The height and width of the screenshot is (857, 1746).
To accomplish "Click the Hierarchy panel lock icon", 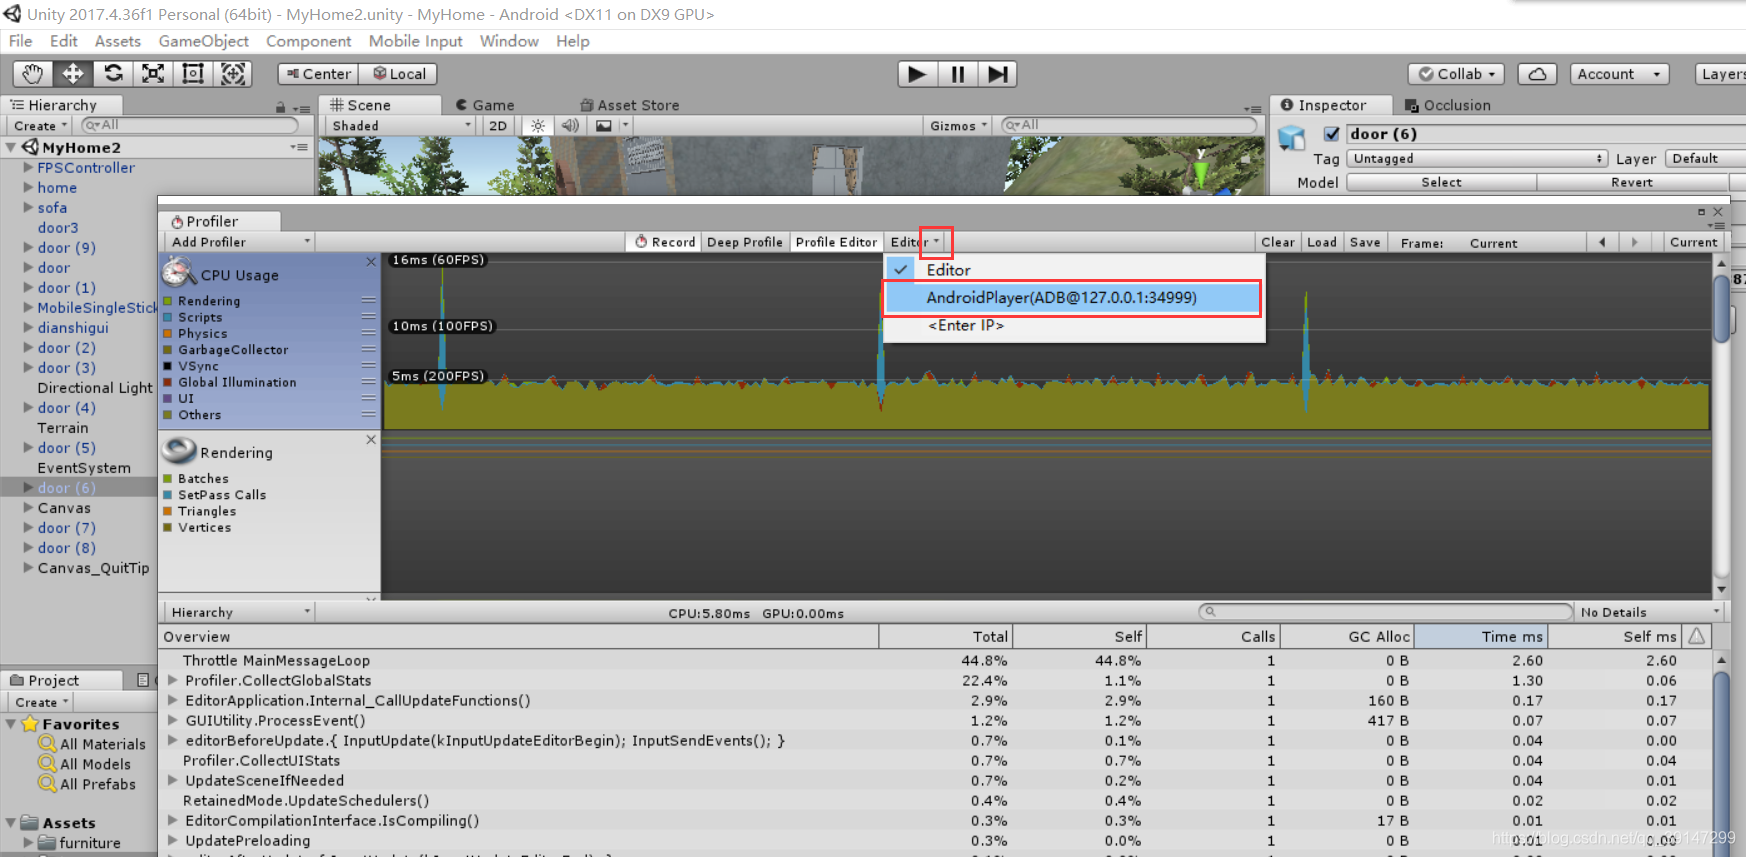I will [x=280, y=107].
